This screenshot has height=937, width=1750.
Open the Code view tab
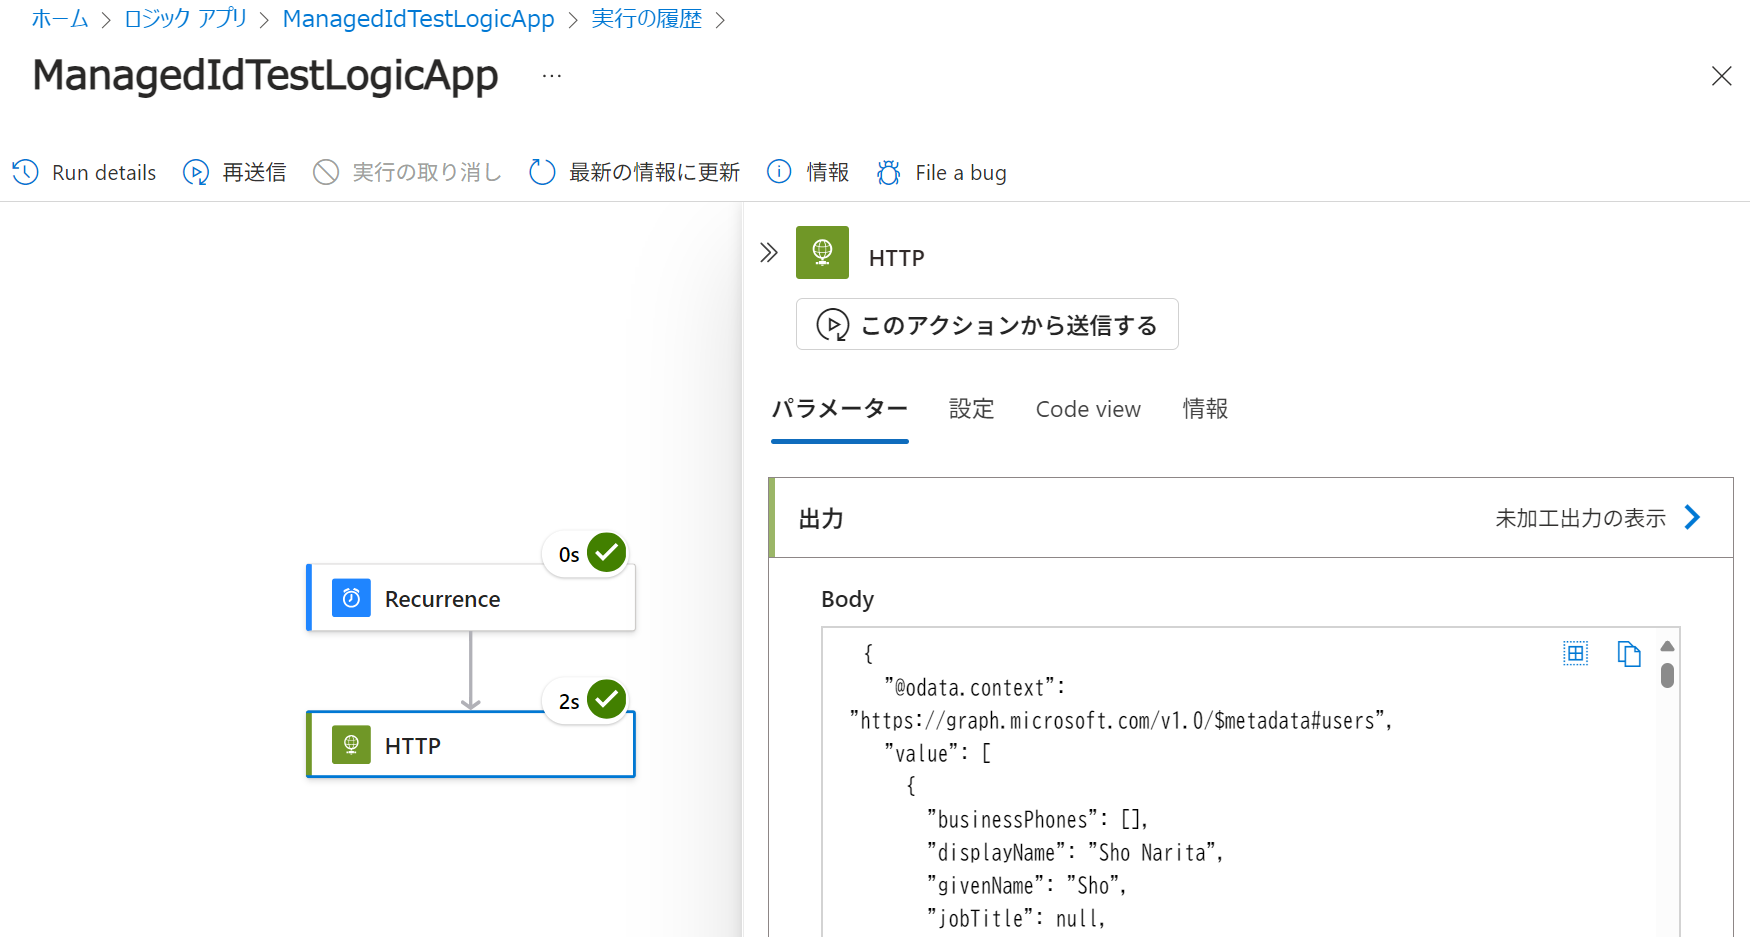[1087, 409]
